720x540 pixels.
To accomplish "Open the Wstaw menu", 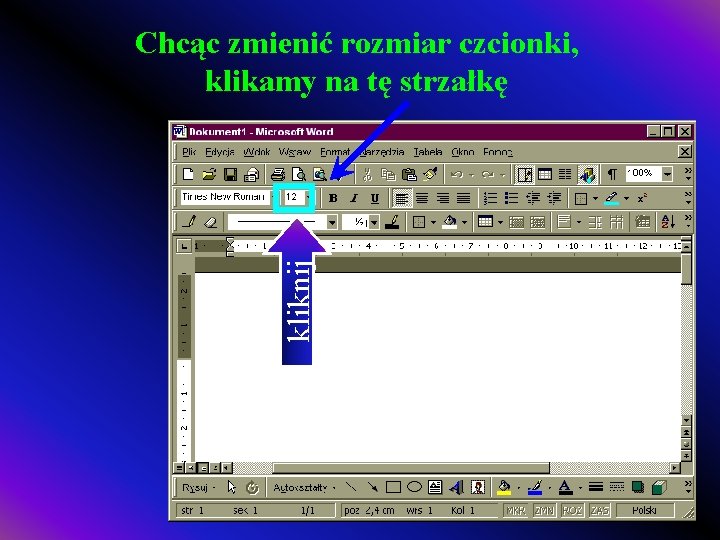I will [295, 152].
